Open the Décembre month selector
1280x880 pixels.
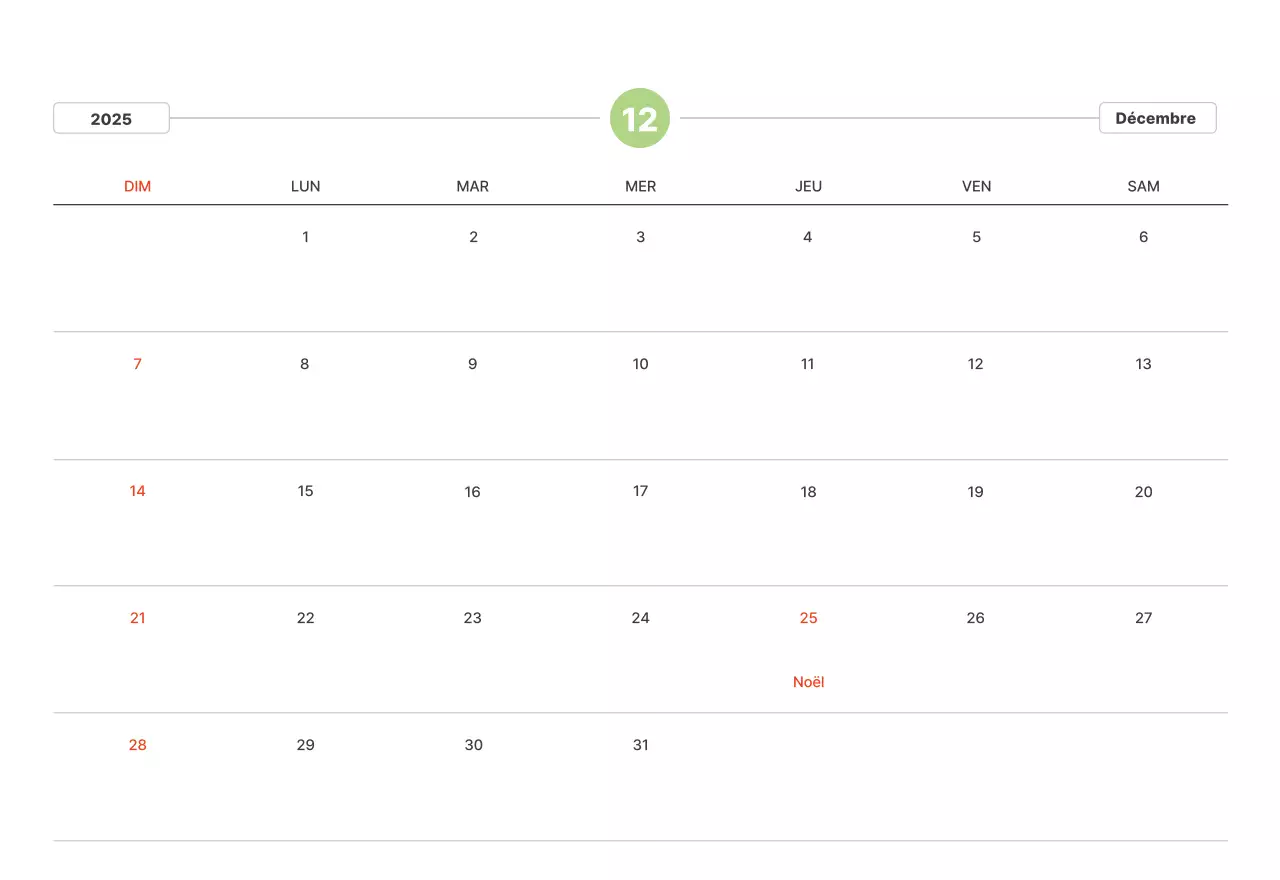[1157, 118]
